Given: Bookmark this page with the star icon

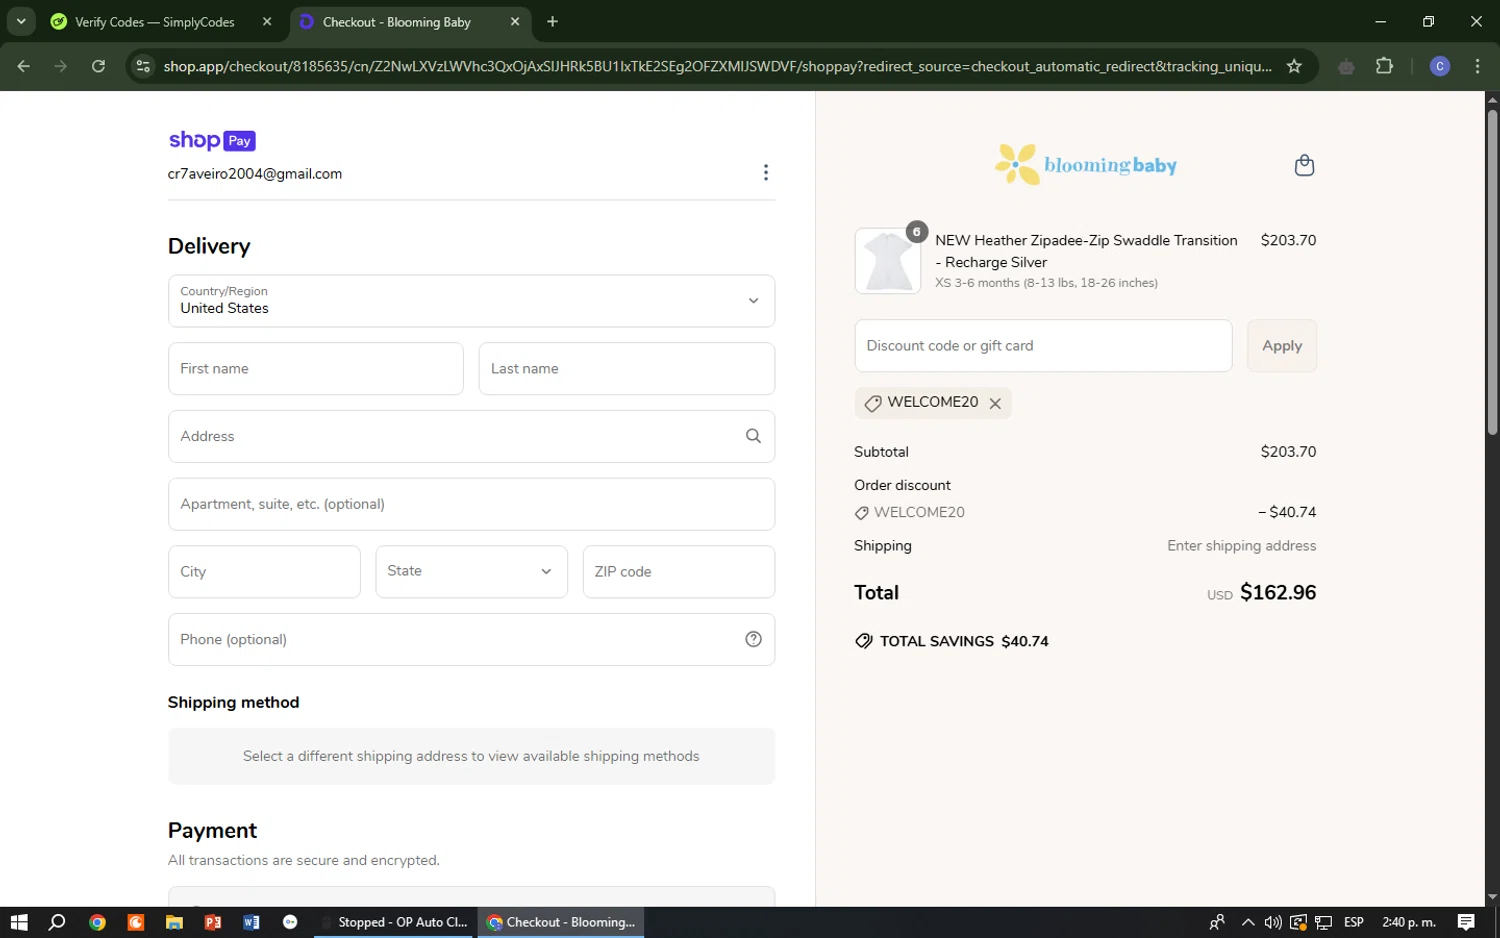Looking at the screenshot, I should point(1294,66).
